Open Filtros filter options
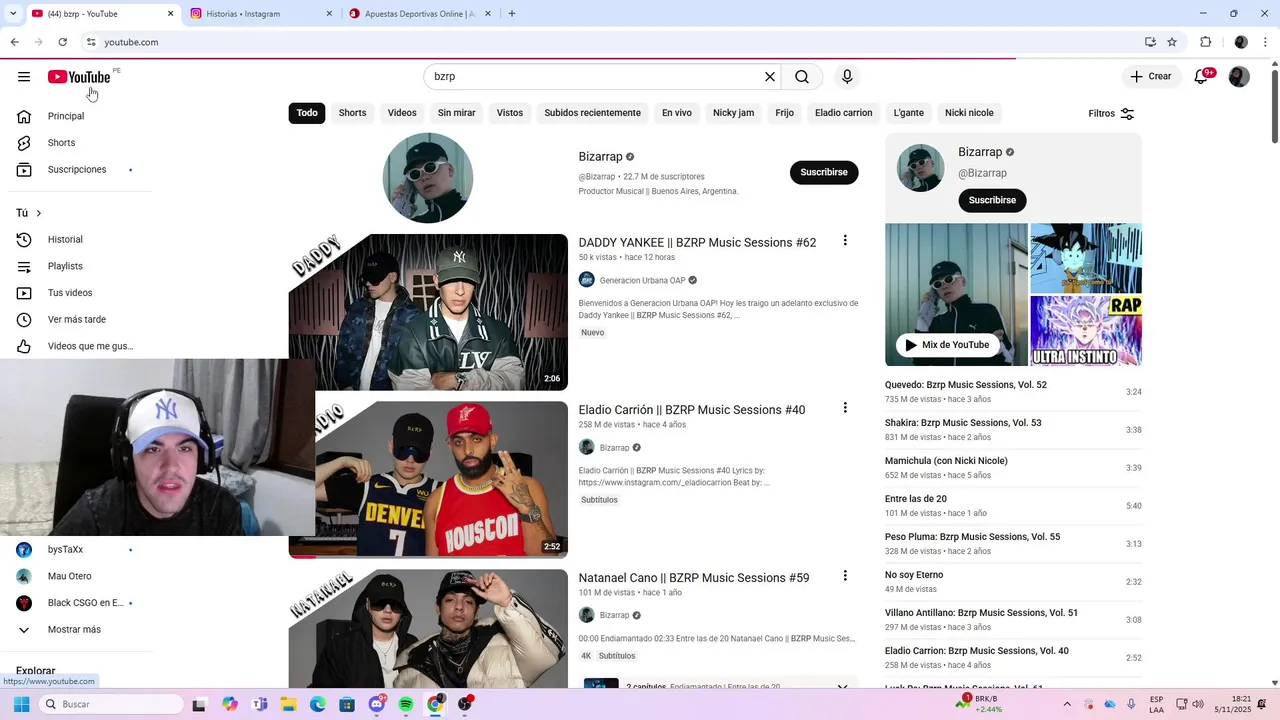This screenshot has width=1280, height=720. [x=1111, y=114]
